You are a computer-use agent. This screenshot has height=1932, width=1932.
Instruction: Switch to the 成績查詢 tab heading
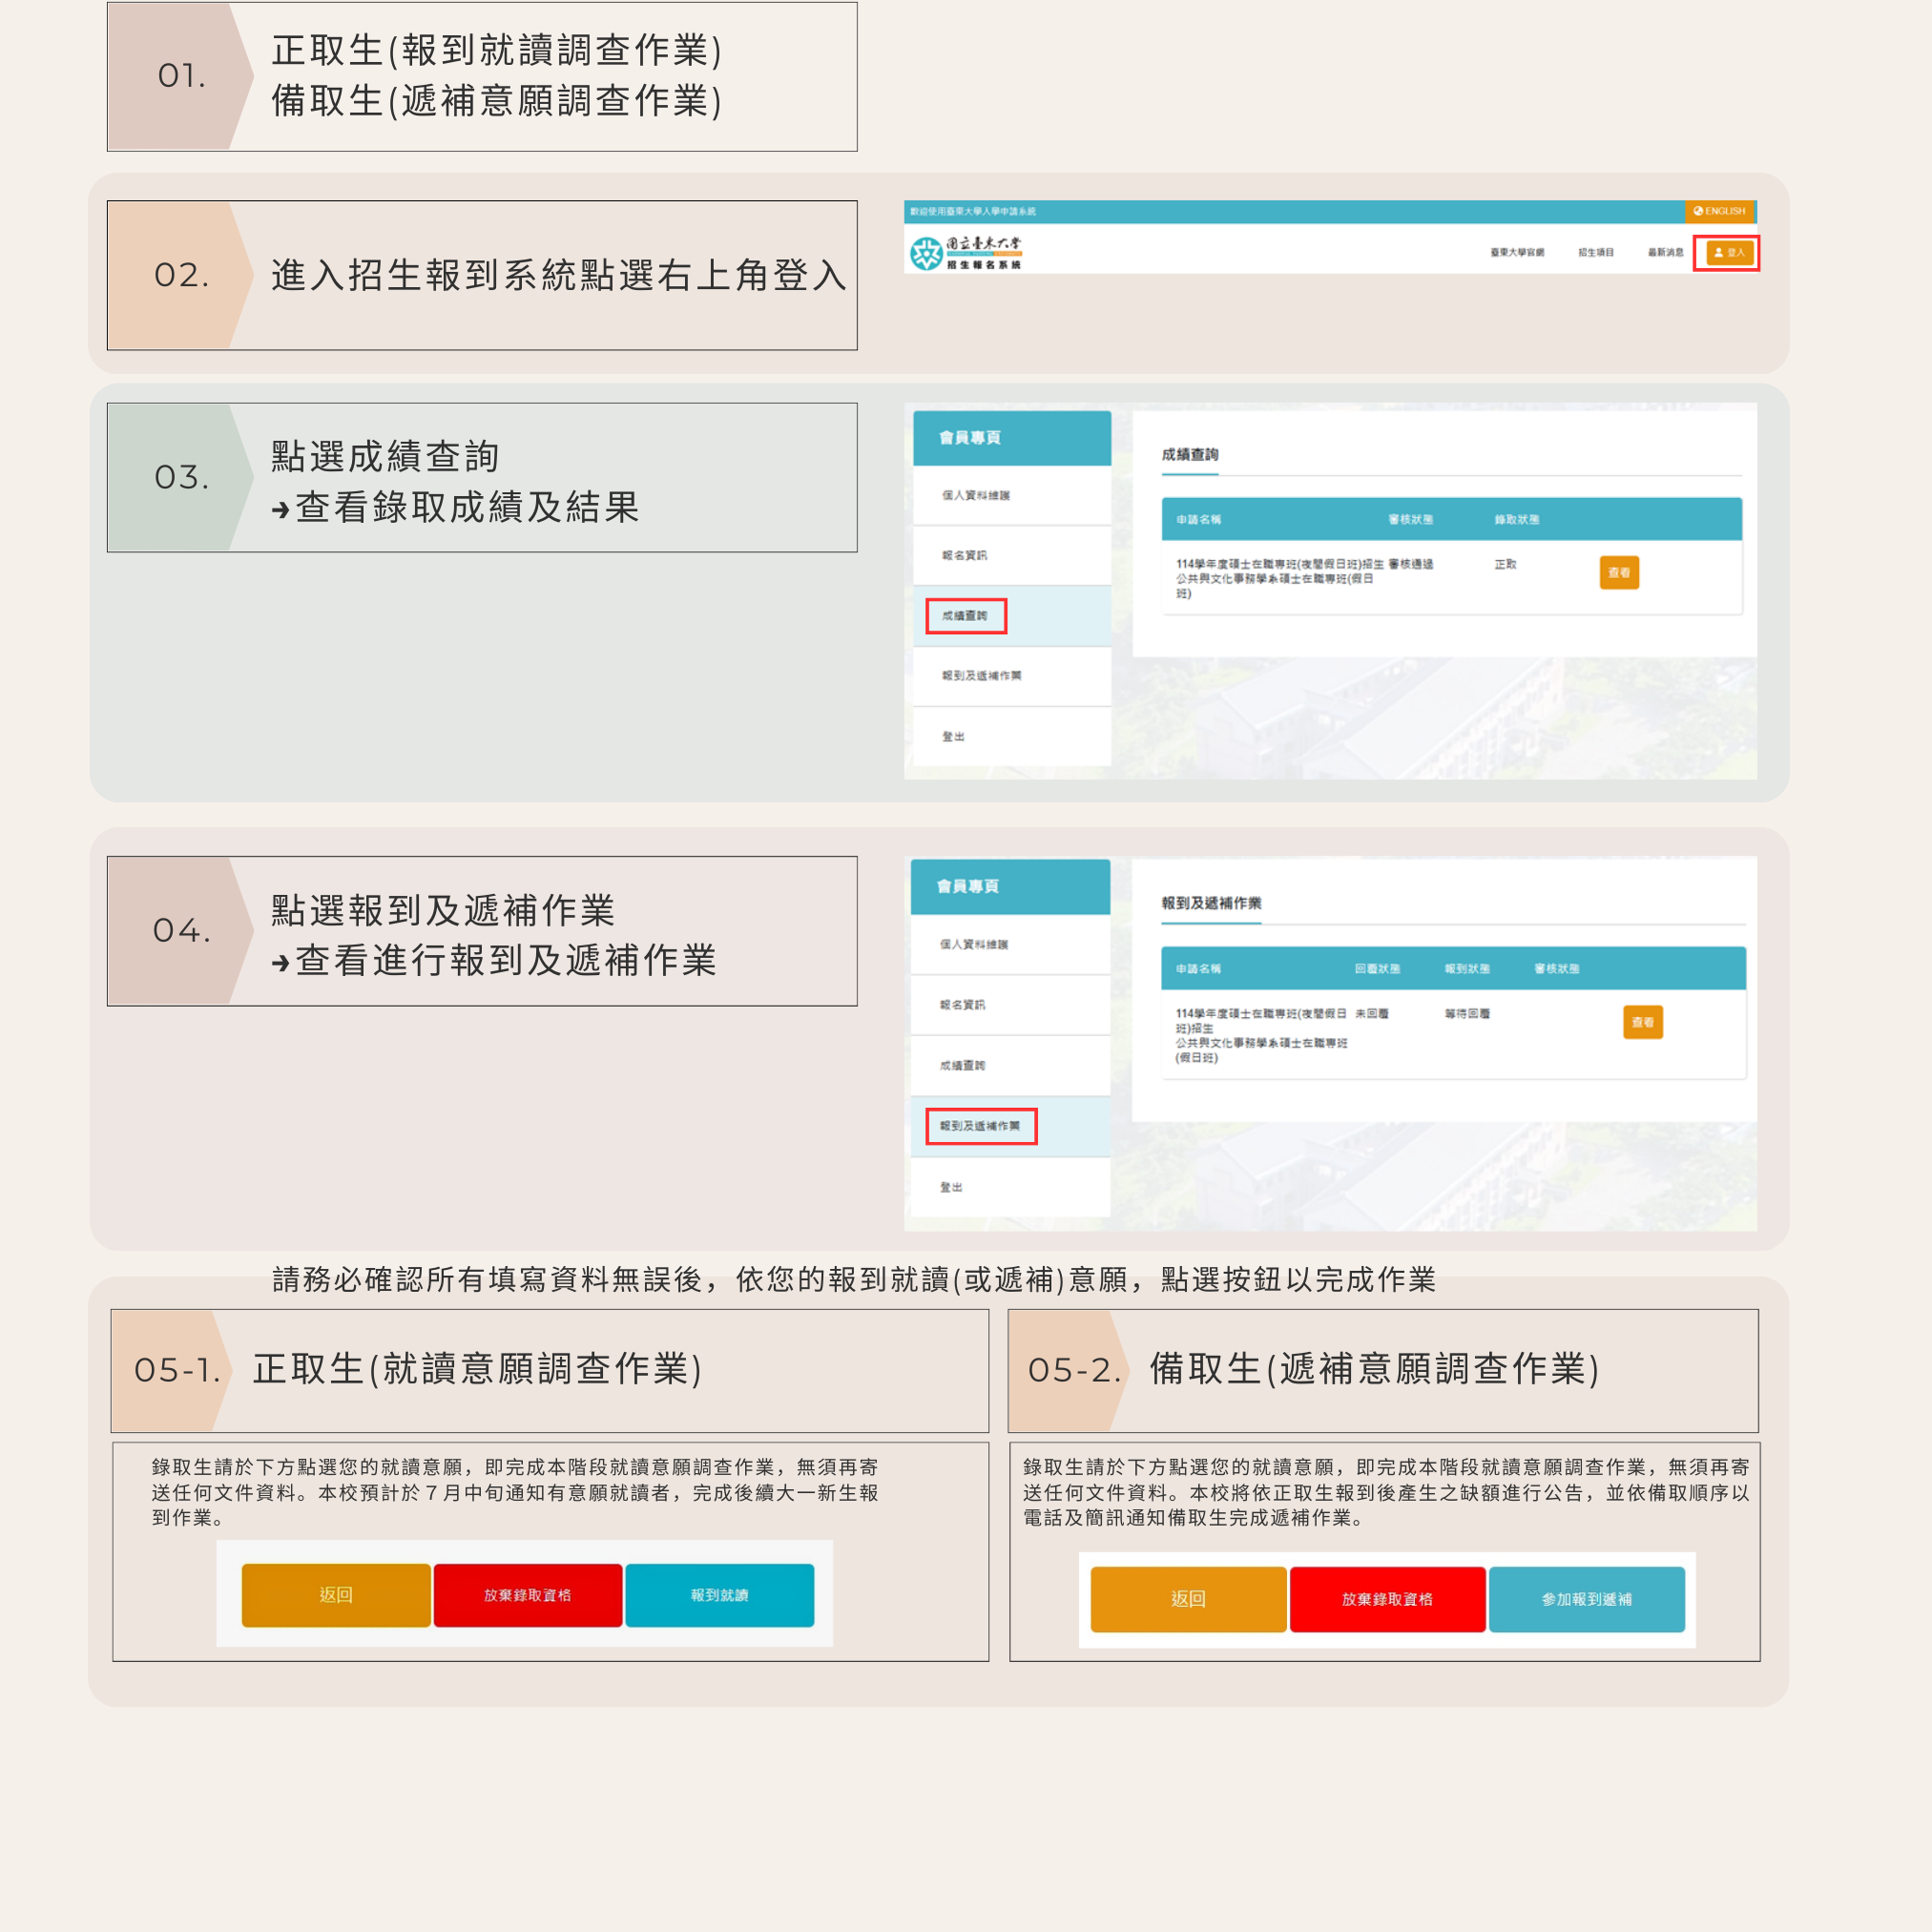point(1190,455)
